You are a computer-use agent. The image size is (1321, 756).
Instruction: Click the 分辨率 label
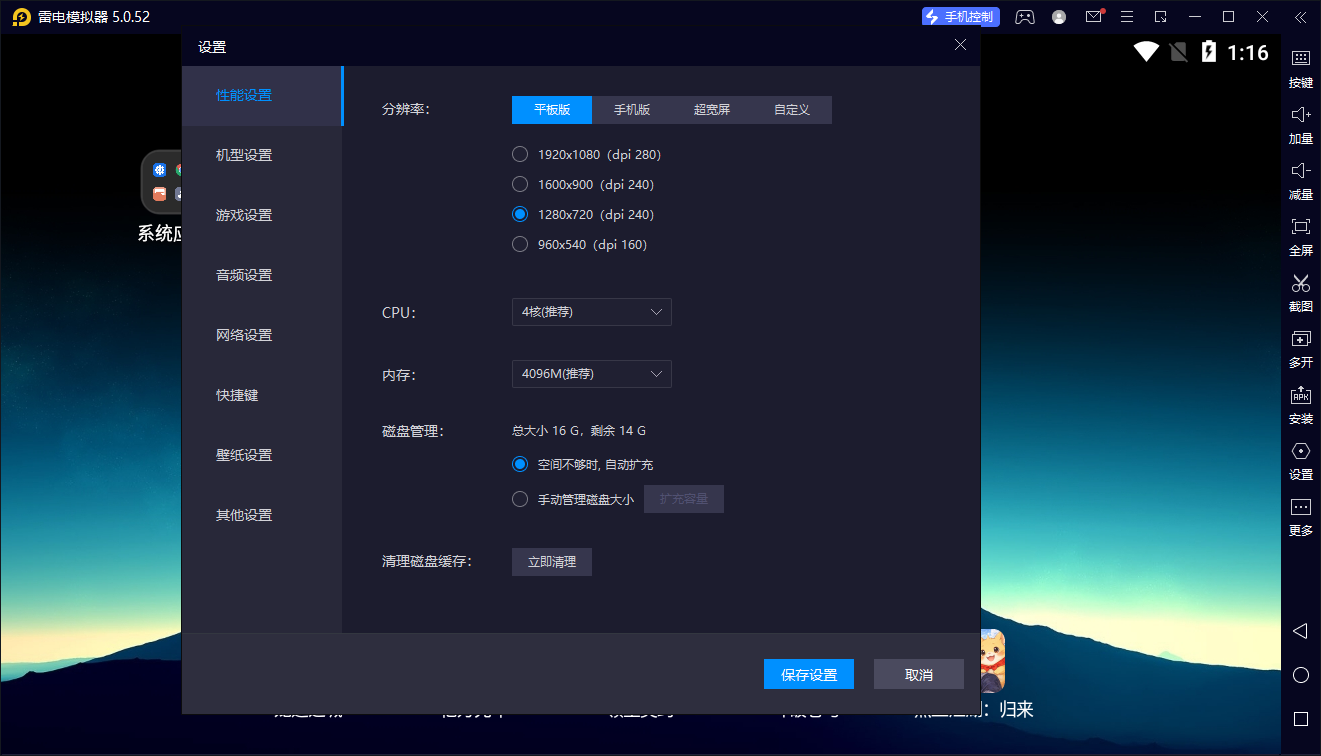pyautogui.click(x=406, y=109)
